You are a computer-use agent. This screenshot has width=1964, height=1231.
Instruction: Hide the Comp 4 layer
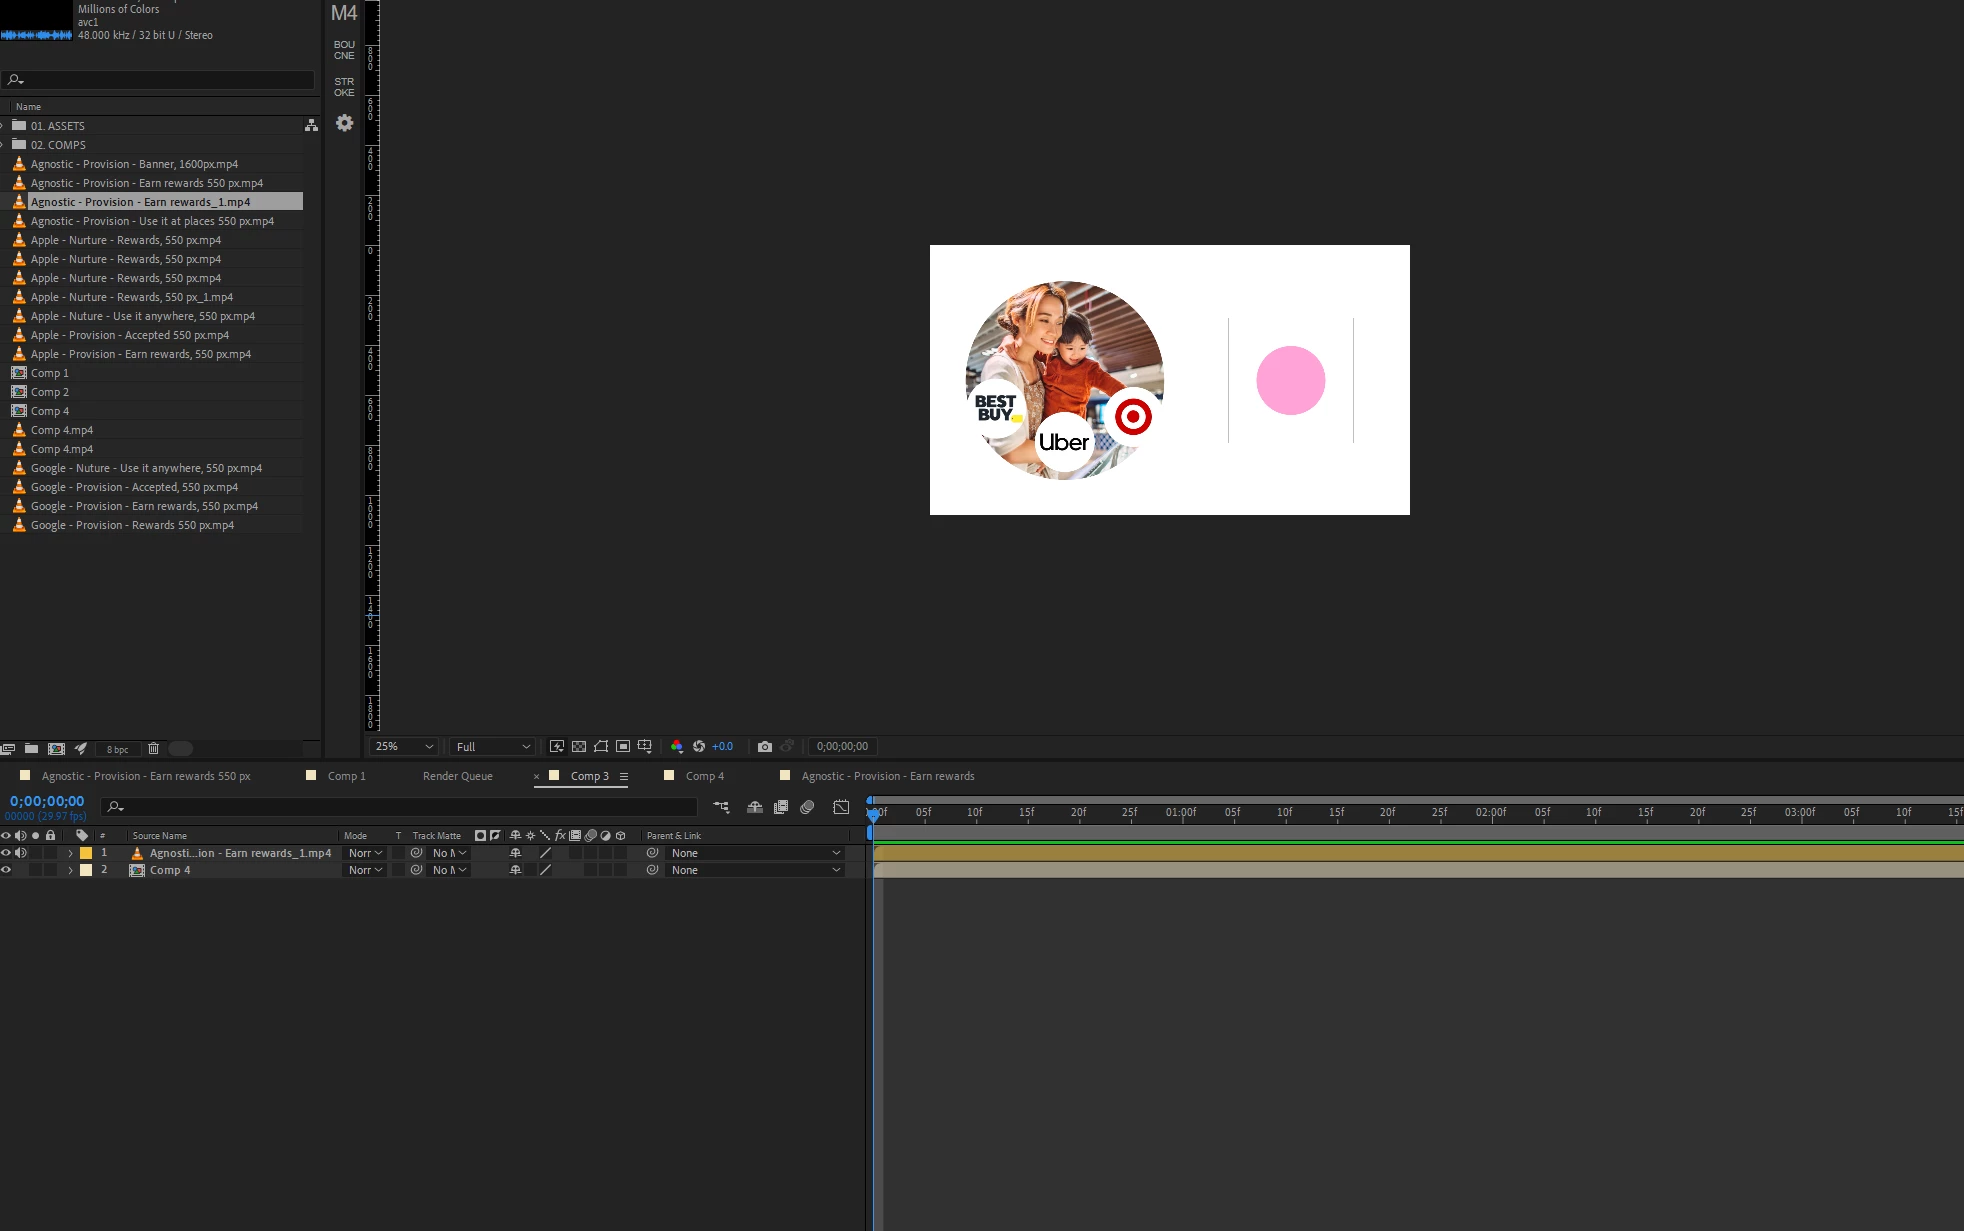[x=6, y=870]
